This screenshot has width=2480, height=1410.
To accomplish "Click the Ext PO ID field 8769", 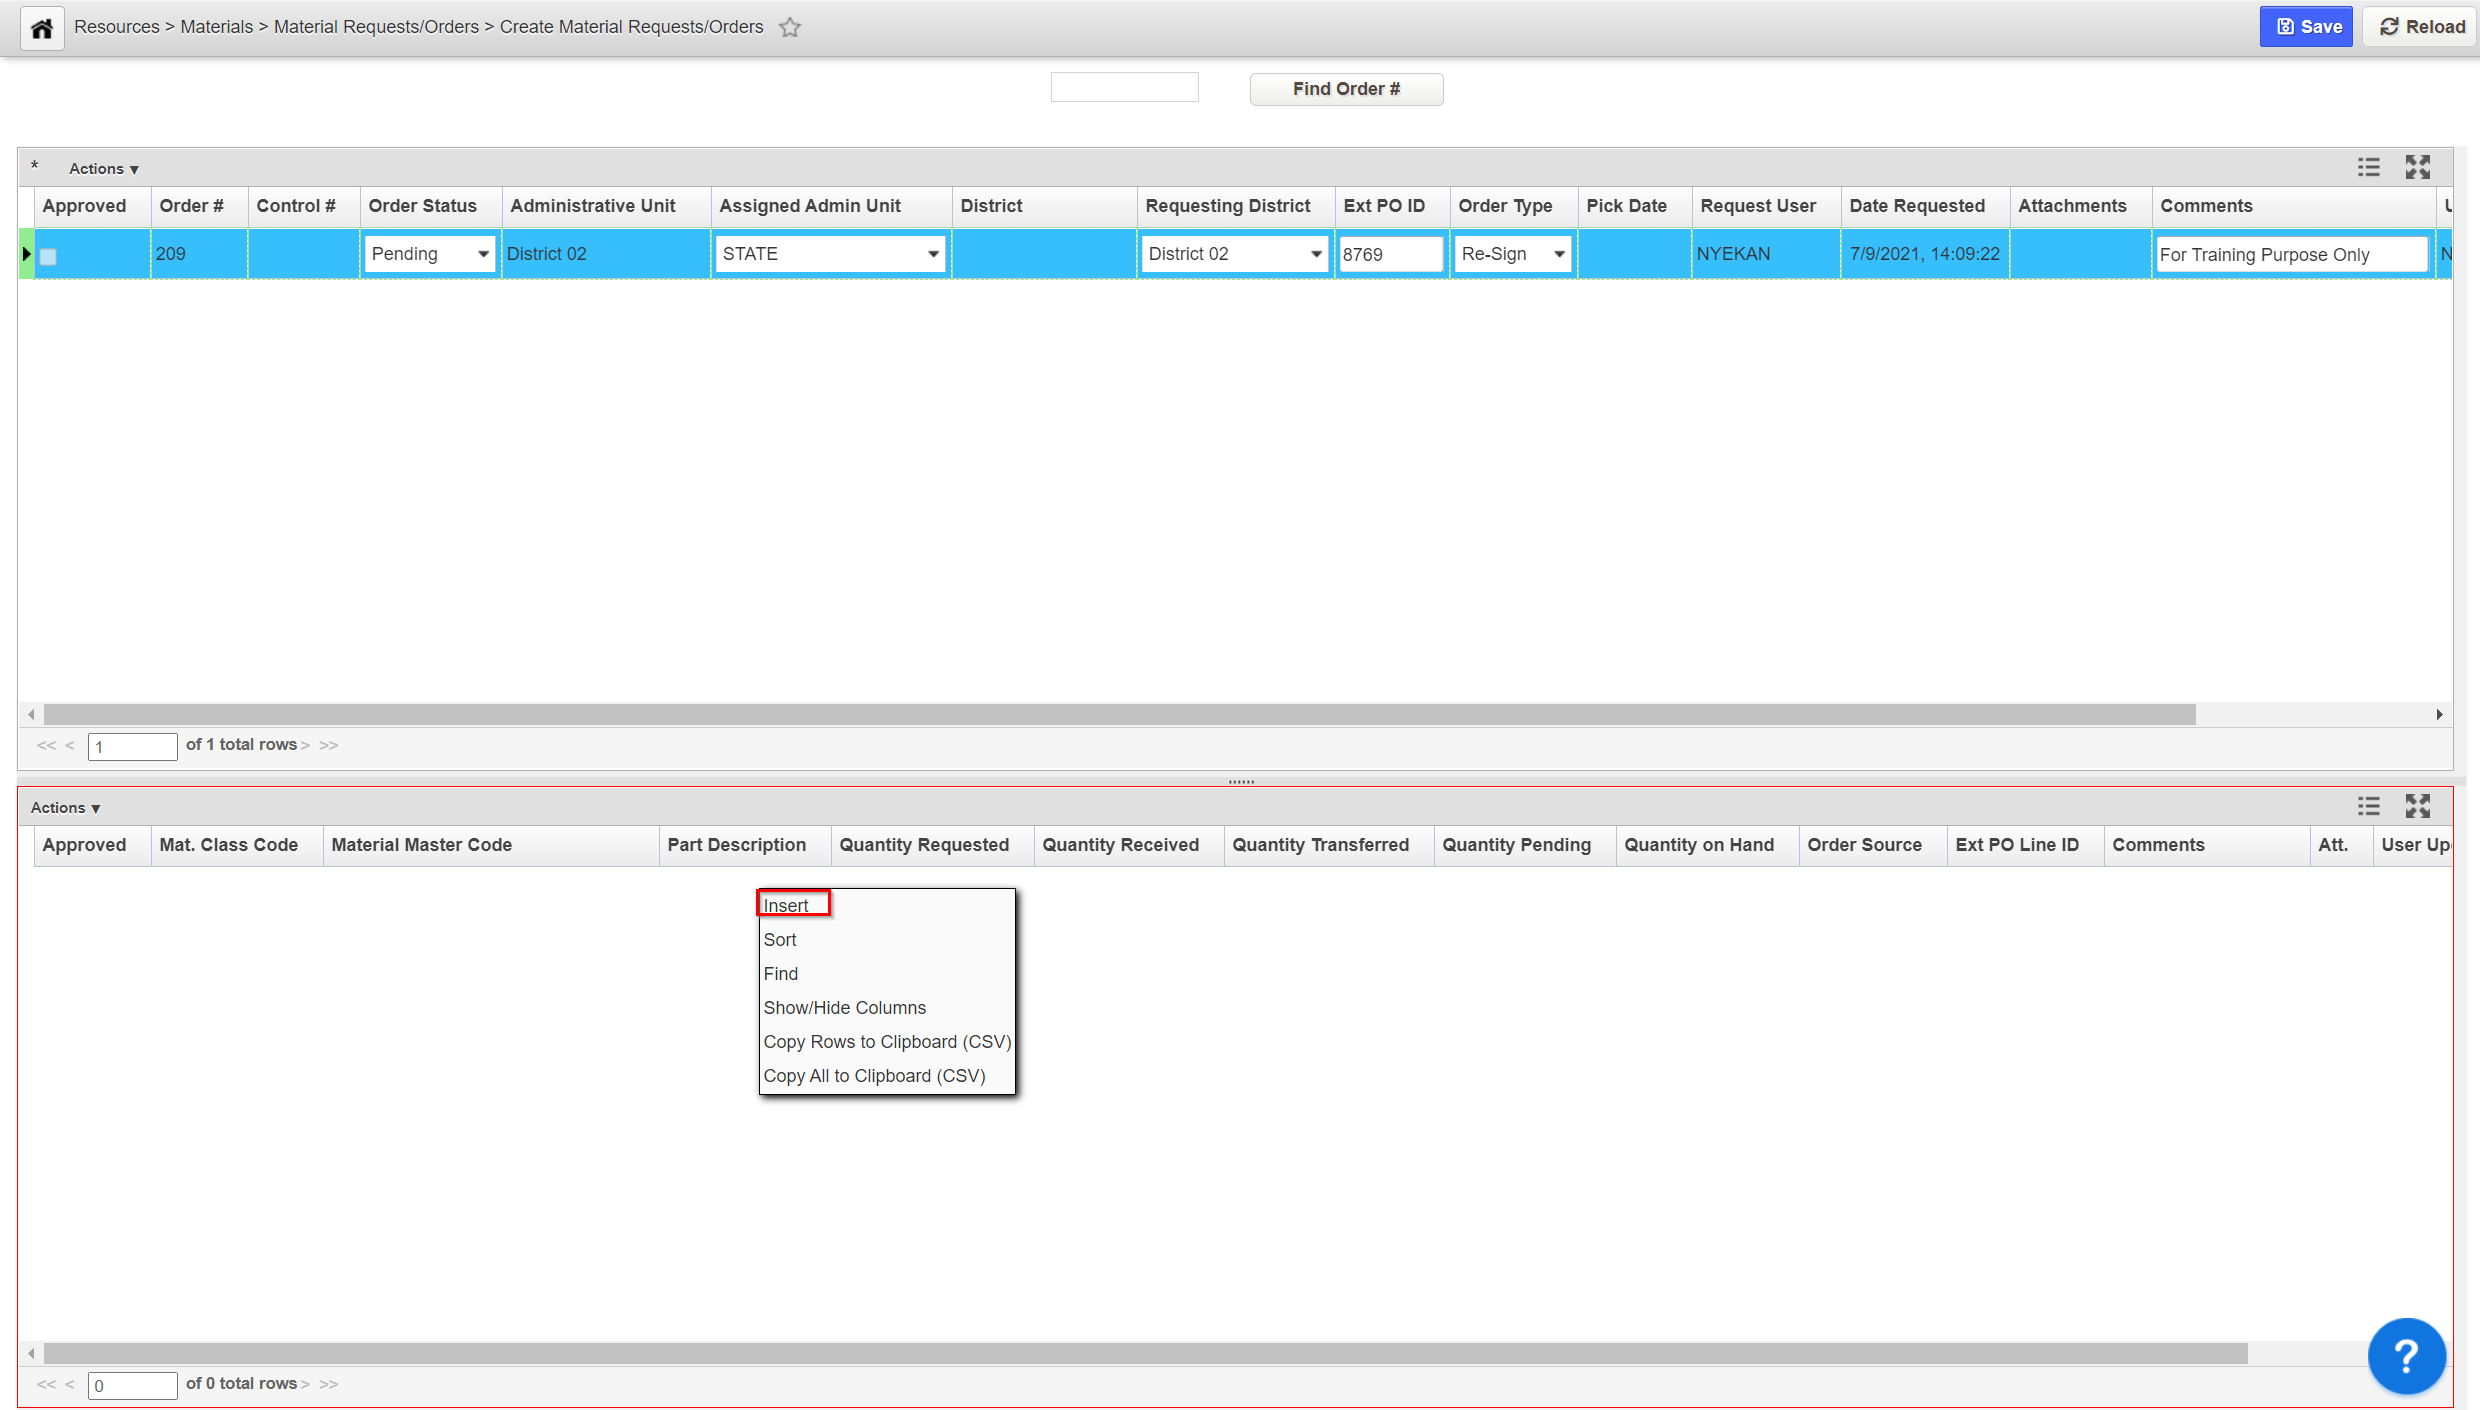I will coord(1390,254).
